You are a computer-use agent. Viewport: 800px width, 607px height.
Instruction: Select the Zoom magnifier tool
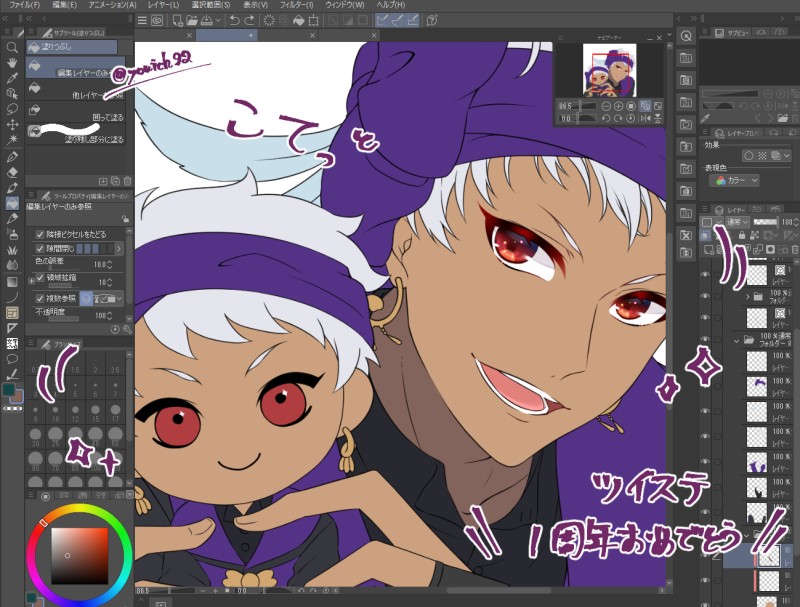pos(12,47)
